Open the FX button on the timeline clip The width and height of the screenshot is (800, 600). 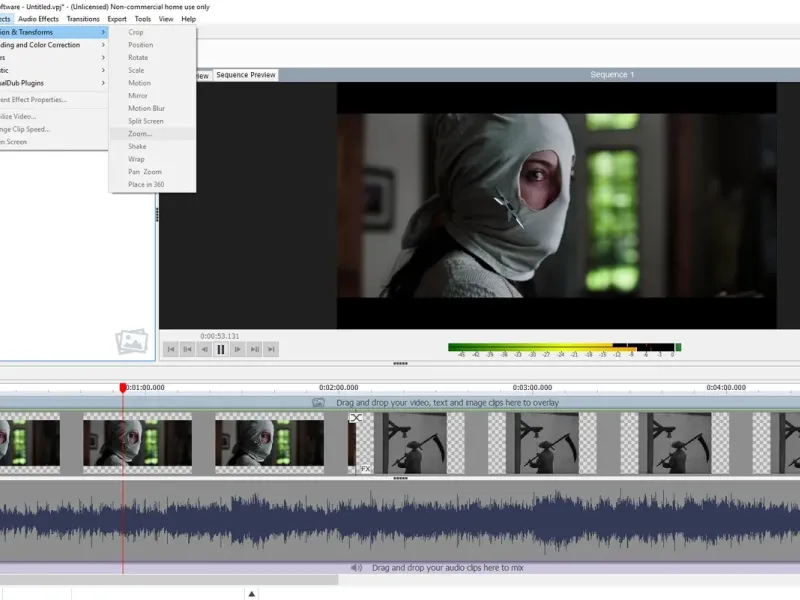click(x=365, y=468)
